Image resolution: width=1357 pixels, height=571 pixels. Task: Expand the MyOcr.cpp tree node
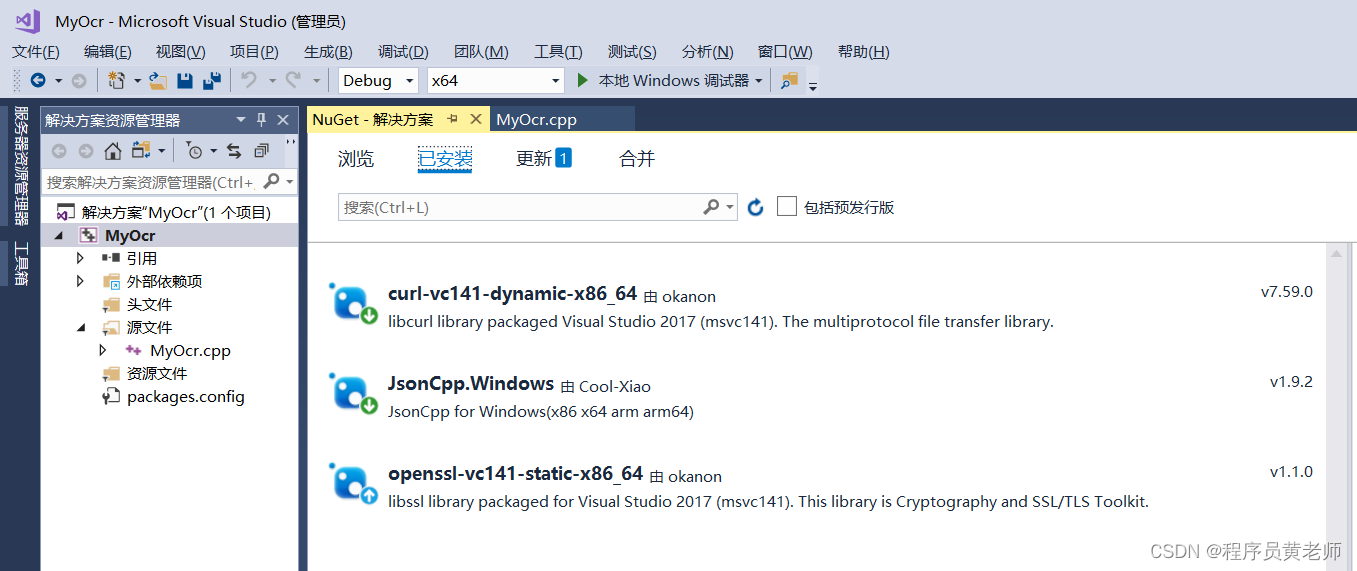103,350
